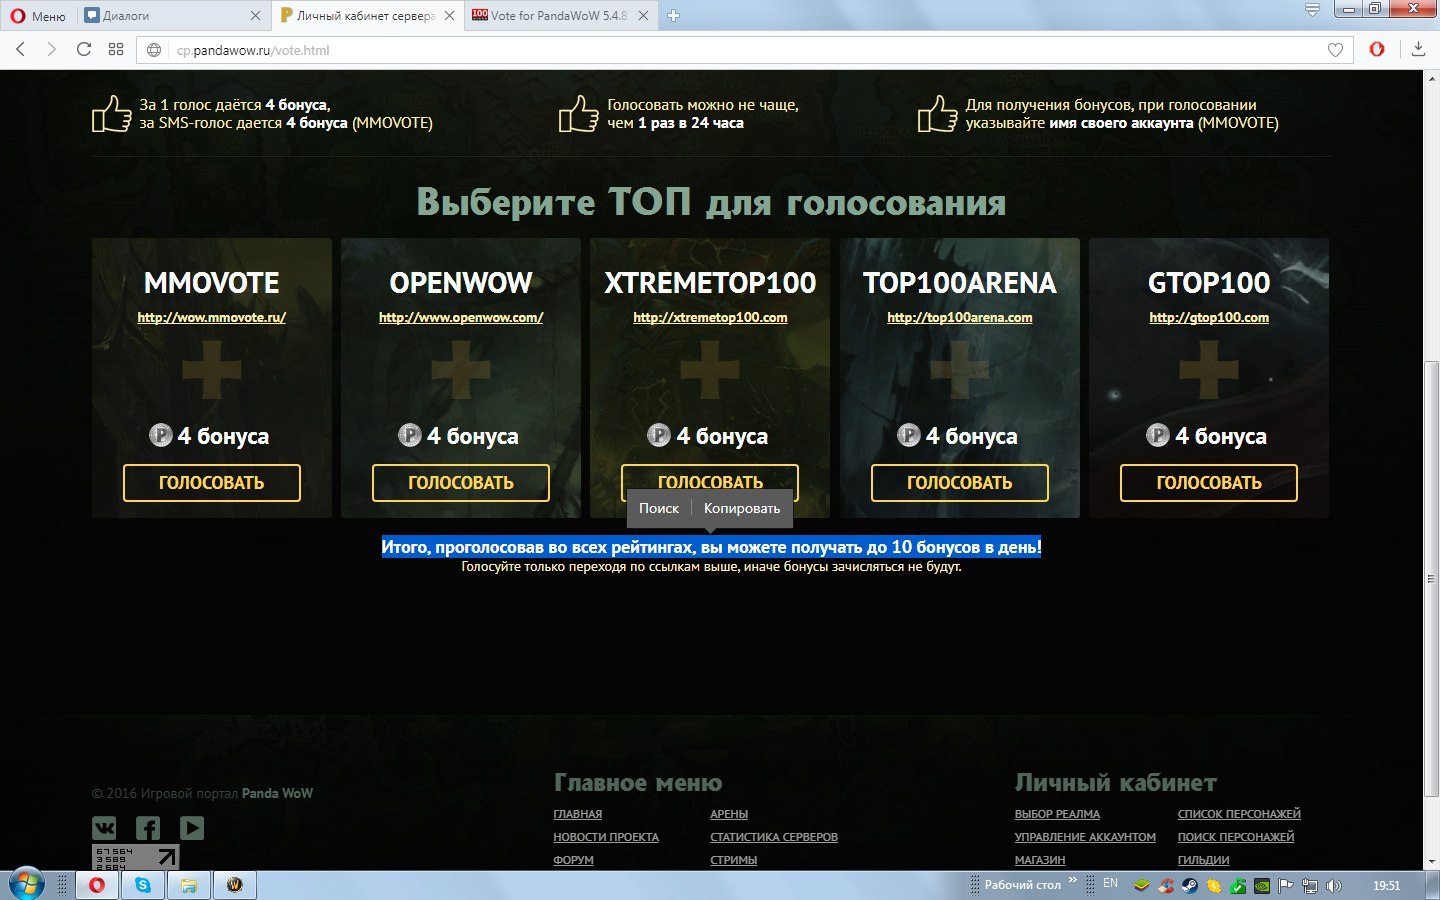Choose Копировать in the selection popup
Screen dimensions: 1440x900
point(742,508)
